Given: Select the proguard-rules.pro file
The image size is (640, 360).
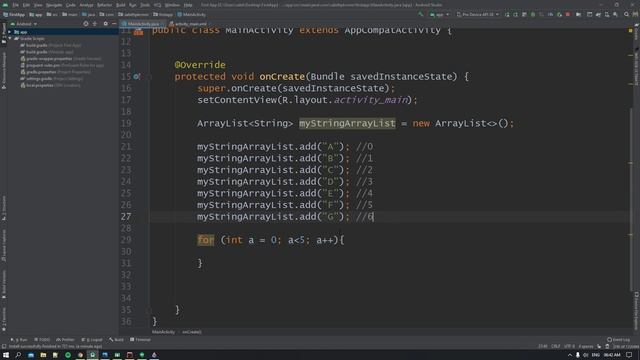Looking at the screenshot, I should coord(62,65).
